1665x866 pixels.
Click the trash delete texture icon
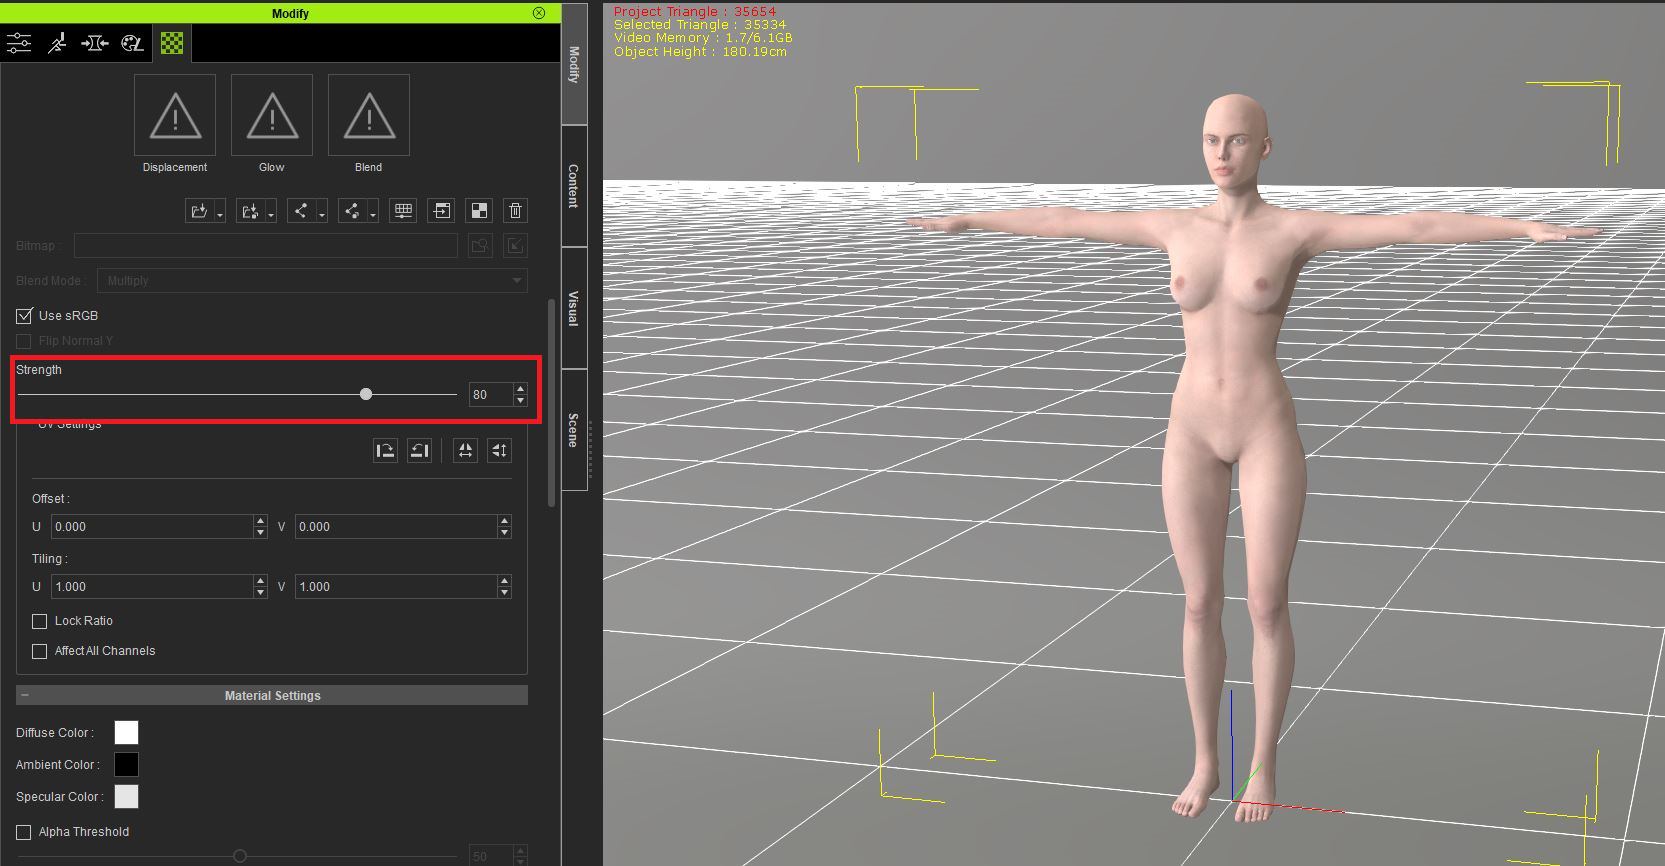(x=515, y=210)
